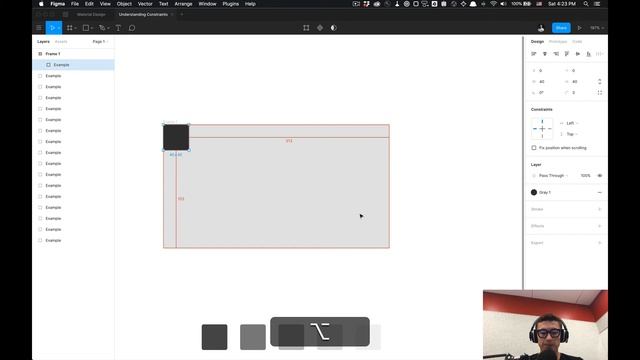Click the Align Left icon

click(x=533, y=54)
